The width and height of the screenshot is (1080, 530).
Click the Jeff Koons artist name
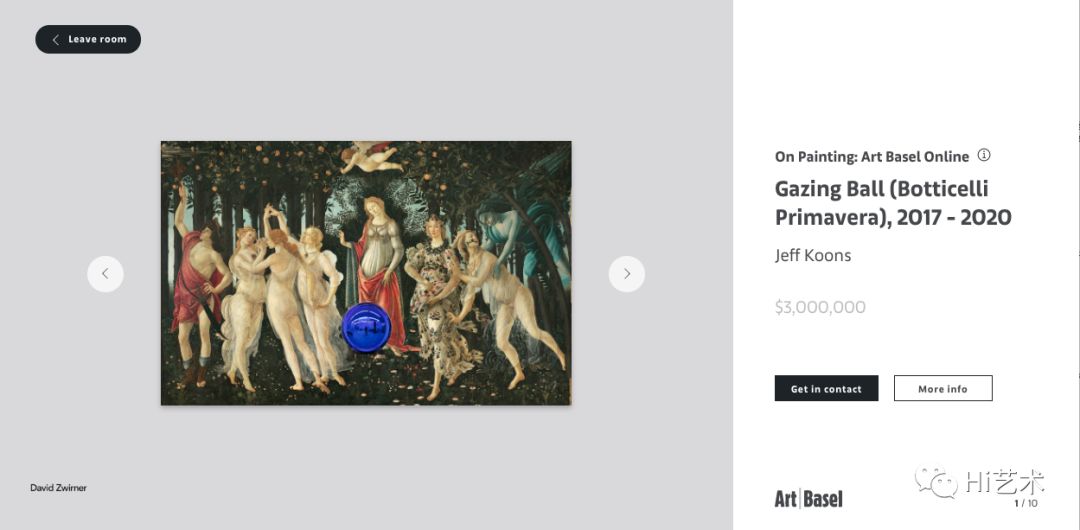pos(813,256)
